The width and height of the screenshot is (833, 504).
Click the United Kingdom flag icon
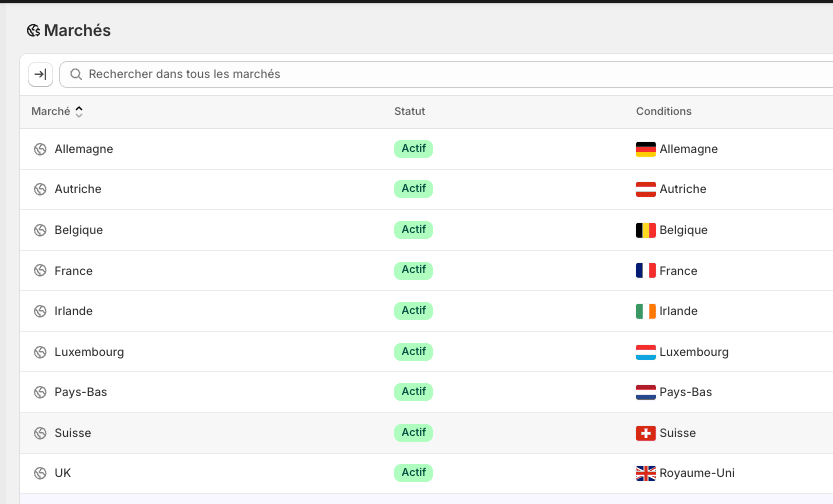[645, 473]
